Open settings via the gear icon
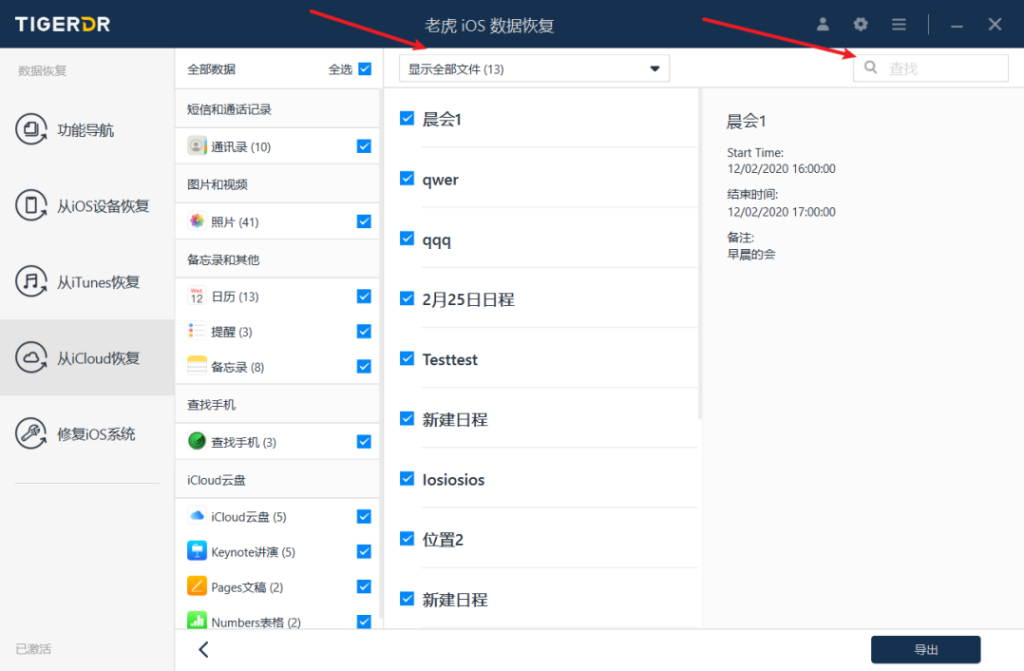Image resolution: width=1024 pixels, height=671 pixels. (860, 24)
